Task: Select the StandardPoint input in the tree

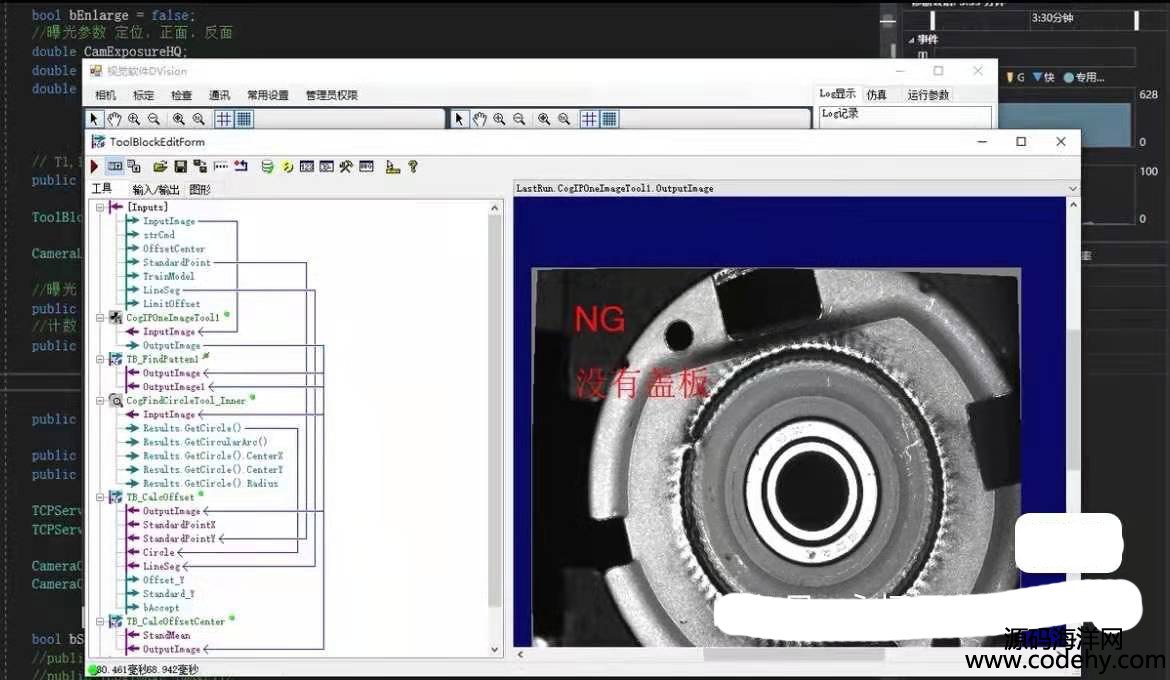Action: pyautogui.click(x=177, y=263)
